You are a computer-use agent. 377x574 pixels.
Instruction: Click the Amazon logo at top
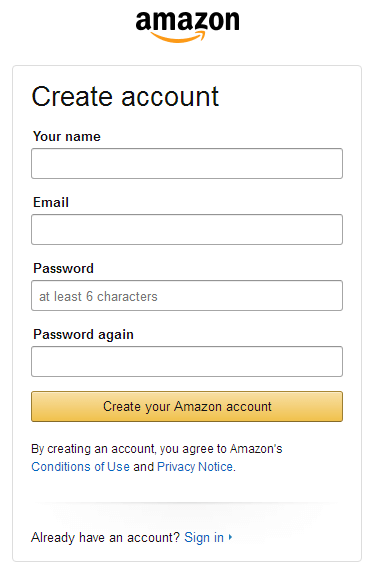pyautogui.click(x=187, y=26)
